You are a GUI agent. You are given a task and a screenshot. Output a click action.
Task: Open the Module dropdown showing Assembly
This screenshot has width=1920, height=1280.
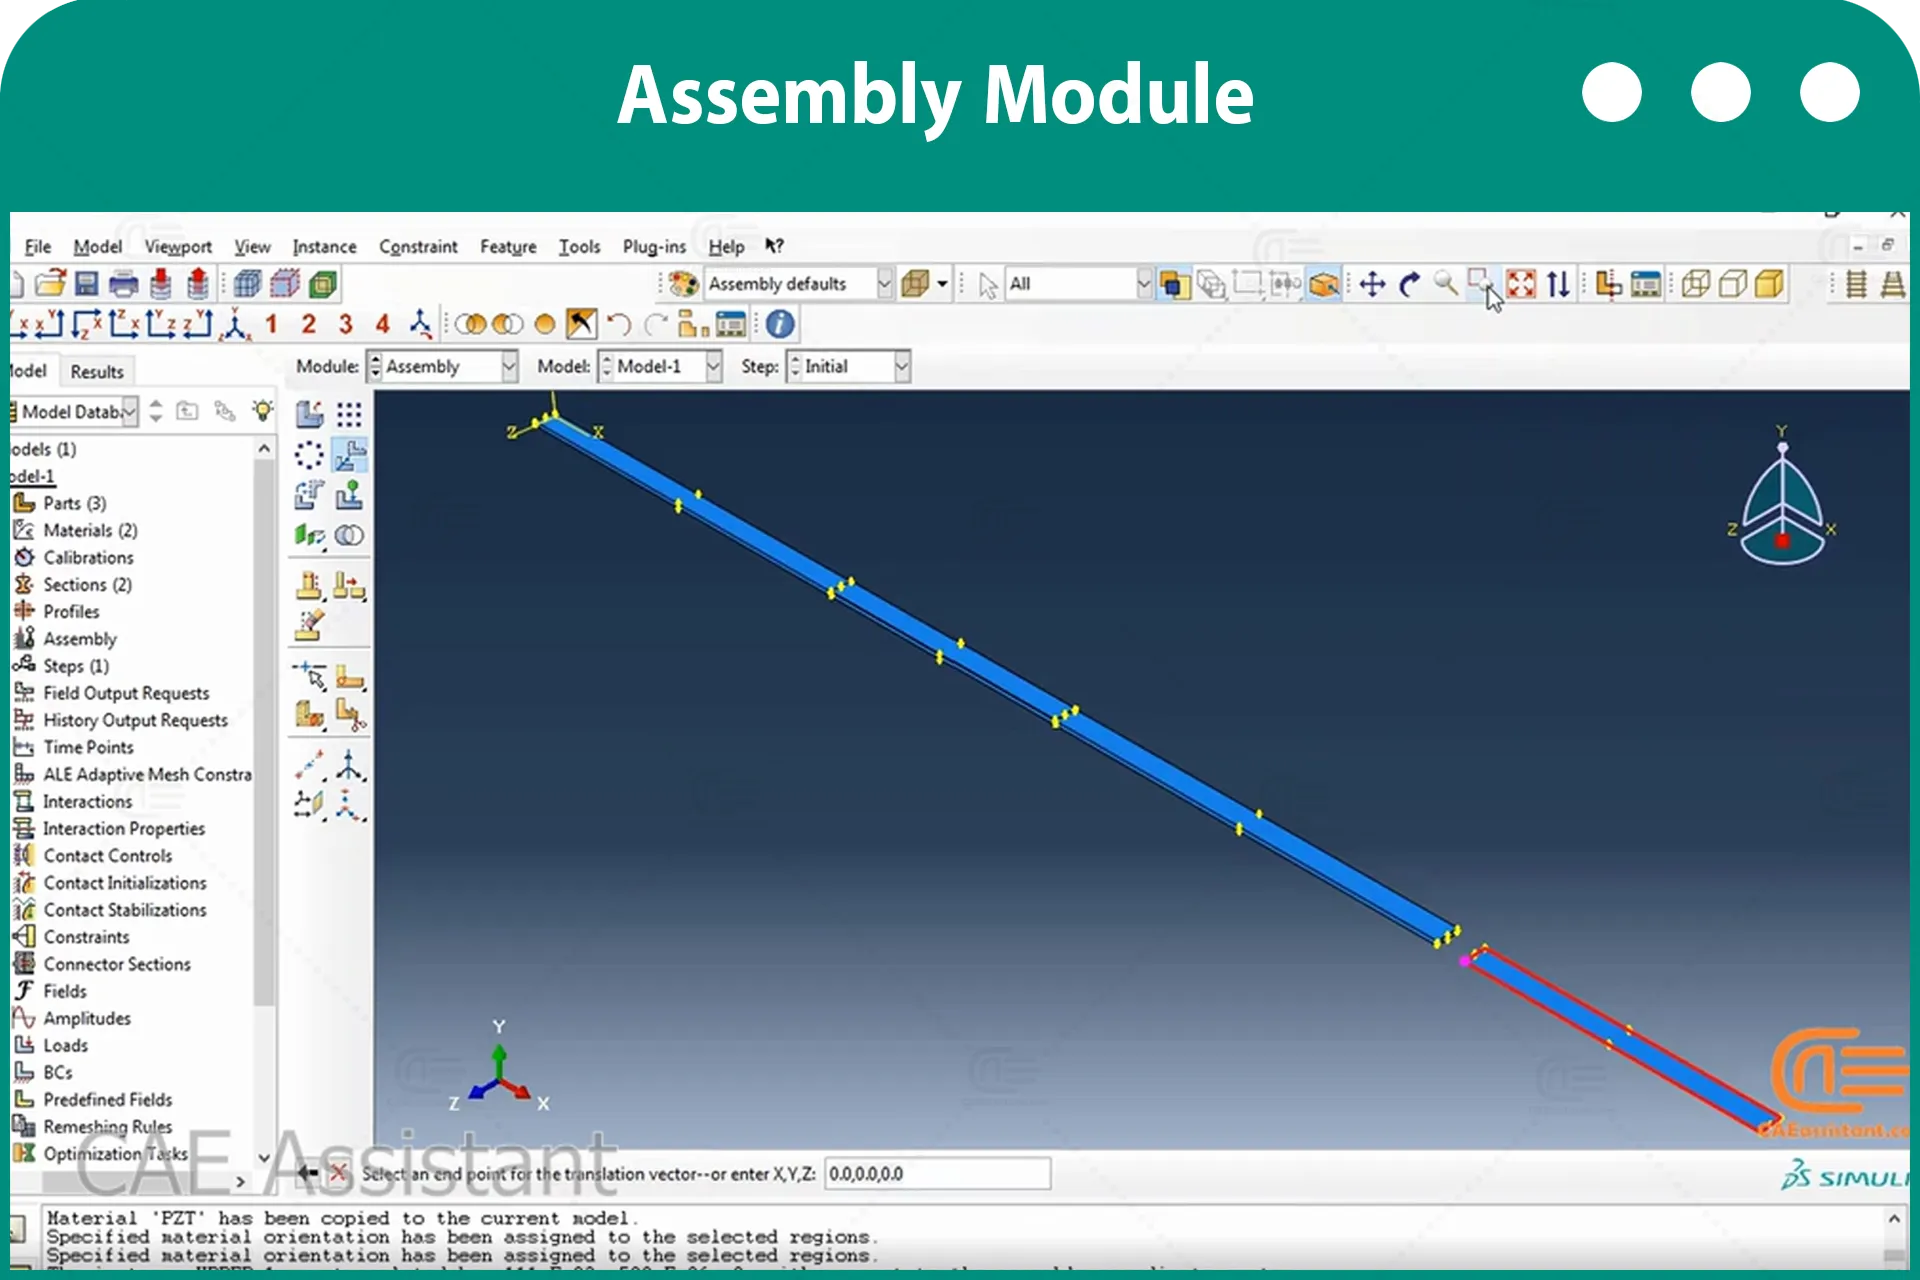tap(442, 367)
